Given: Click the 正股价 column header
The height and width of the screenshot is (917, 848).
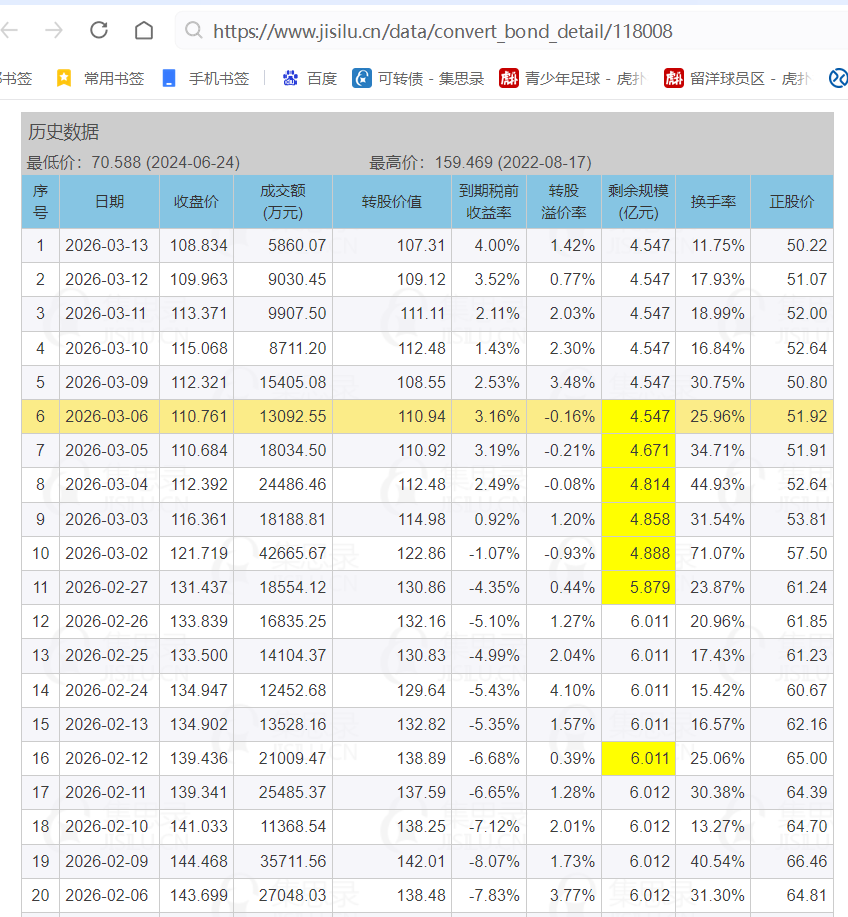Looking at the screenshot, I should 791,201.
